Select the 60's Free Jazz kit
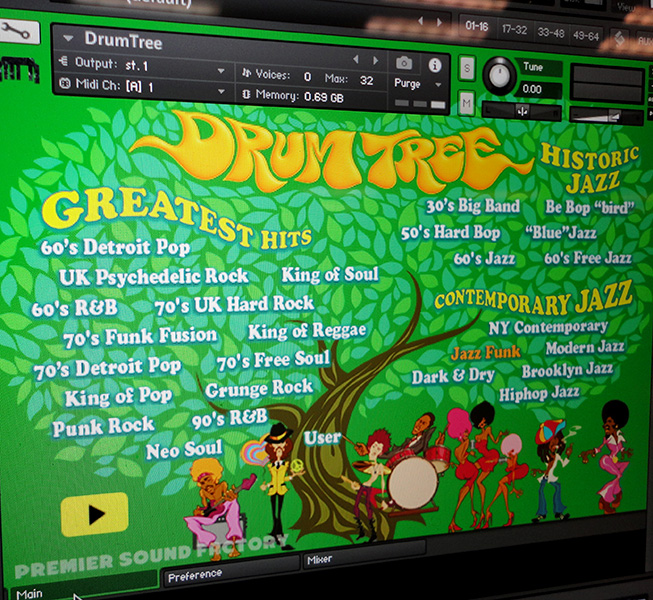This screenshot has width=653, height=600. pyautogui.click(x=588, y=258)
